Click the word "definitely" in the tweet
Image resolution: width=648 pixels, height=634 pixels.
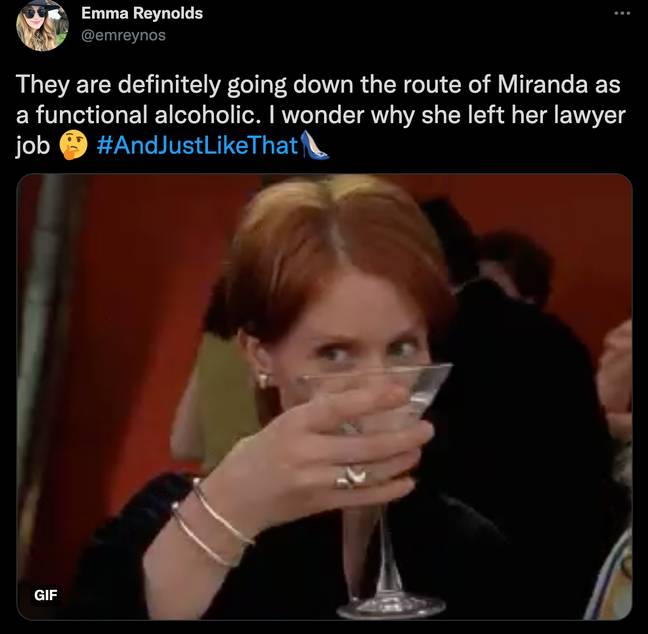(169, 85)
